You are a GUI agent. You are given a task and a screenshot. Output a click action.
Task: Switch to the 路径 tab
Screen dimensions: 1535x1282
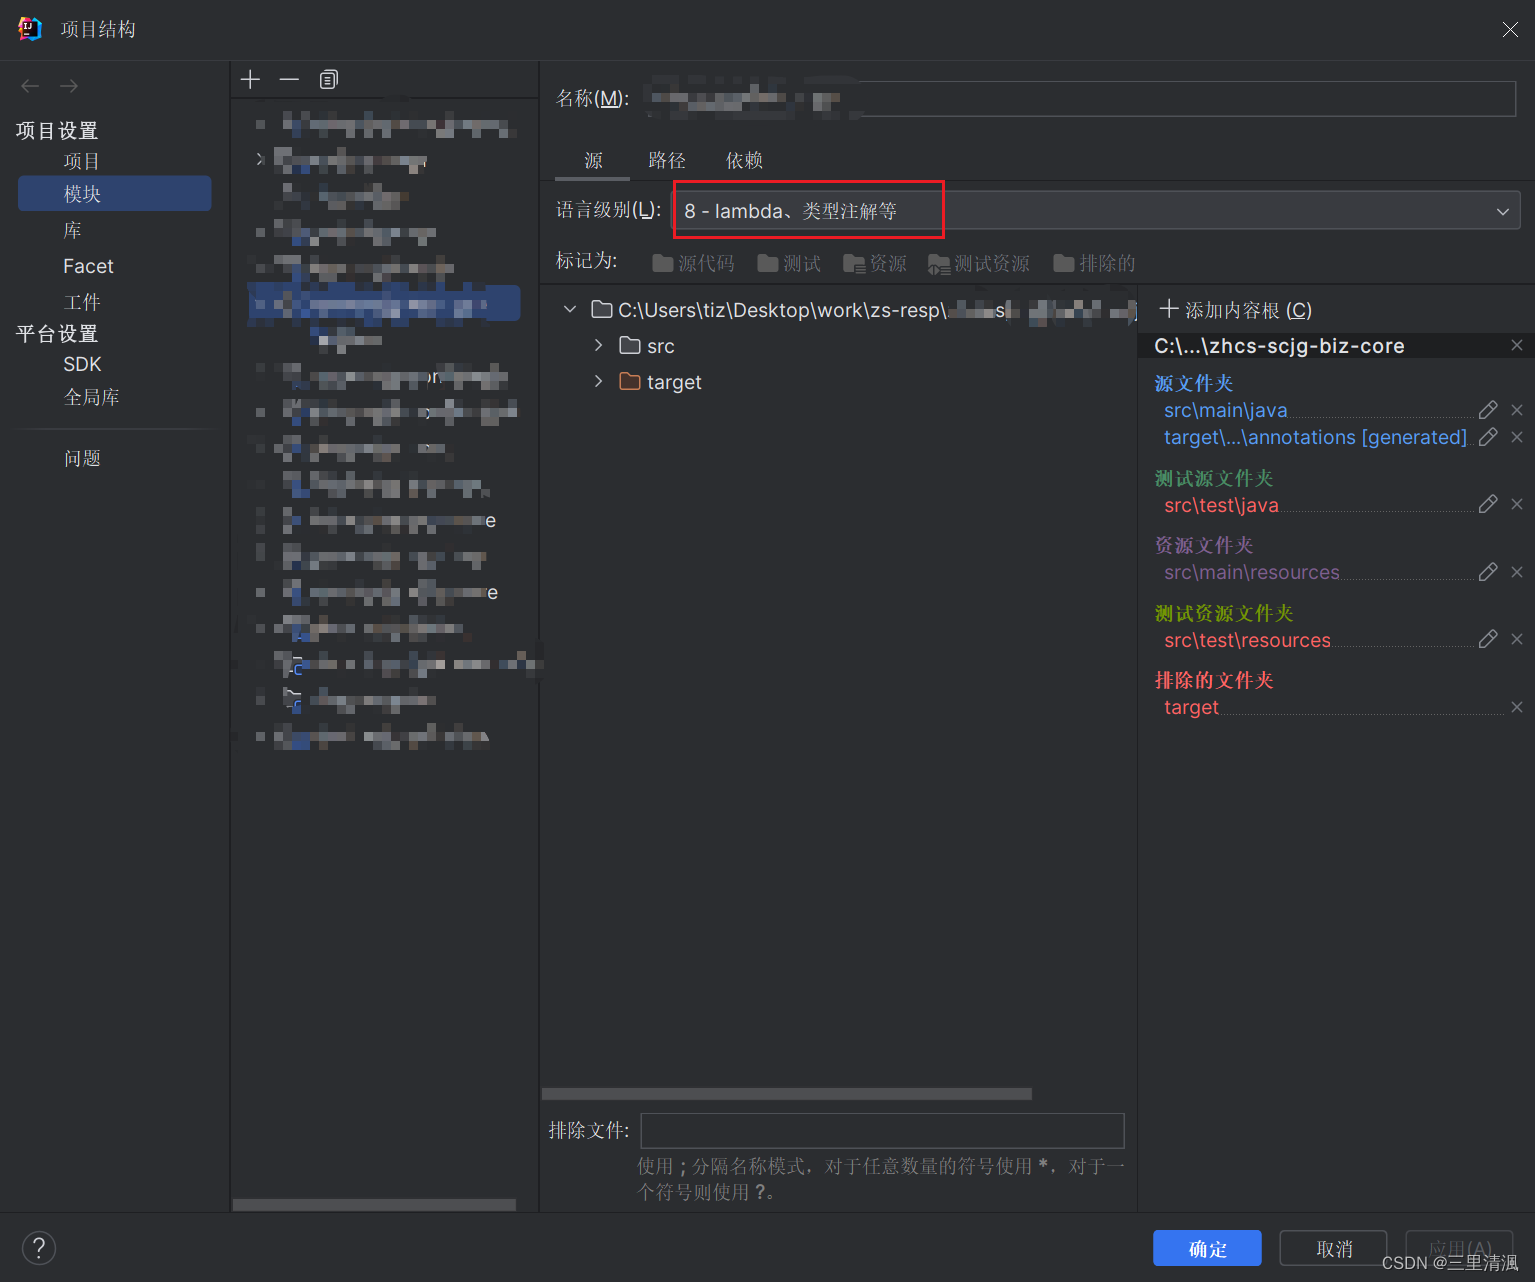[667, 160]
